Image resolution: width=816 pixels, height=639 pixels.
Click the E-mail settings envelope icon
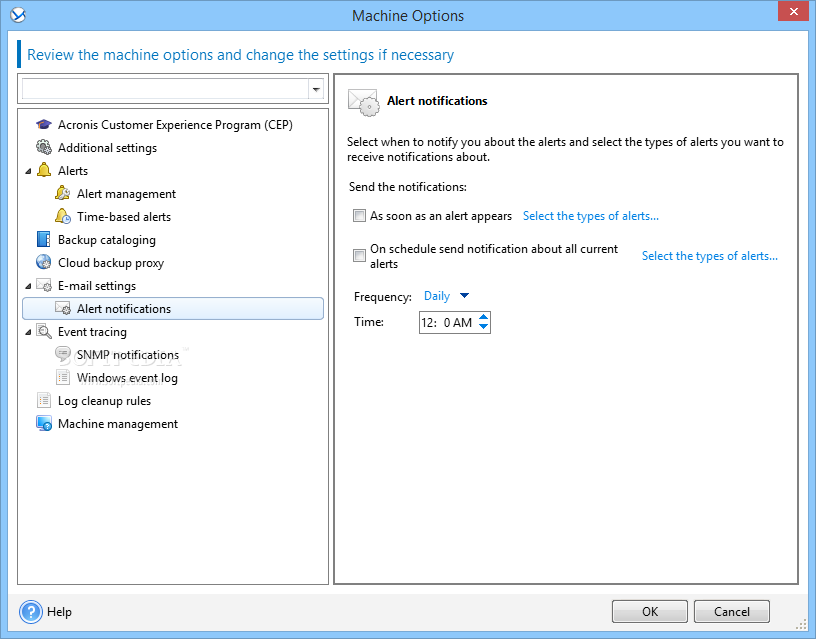pyautogui.click(x=44, y=286)
